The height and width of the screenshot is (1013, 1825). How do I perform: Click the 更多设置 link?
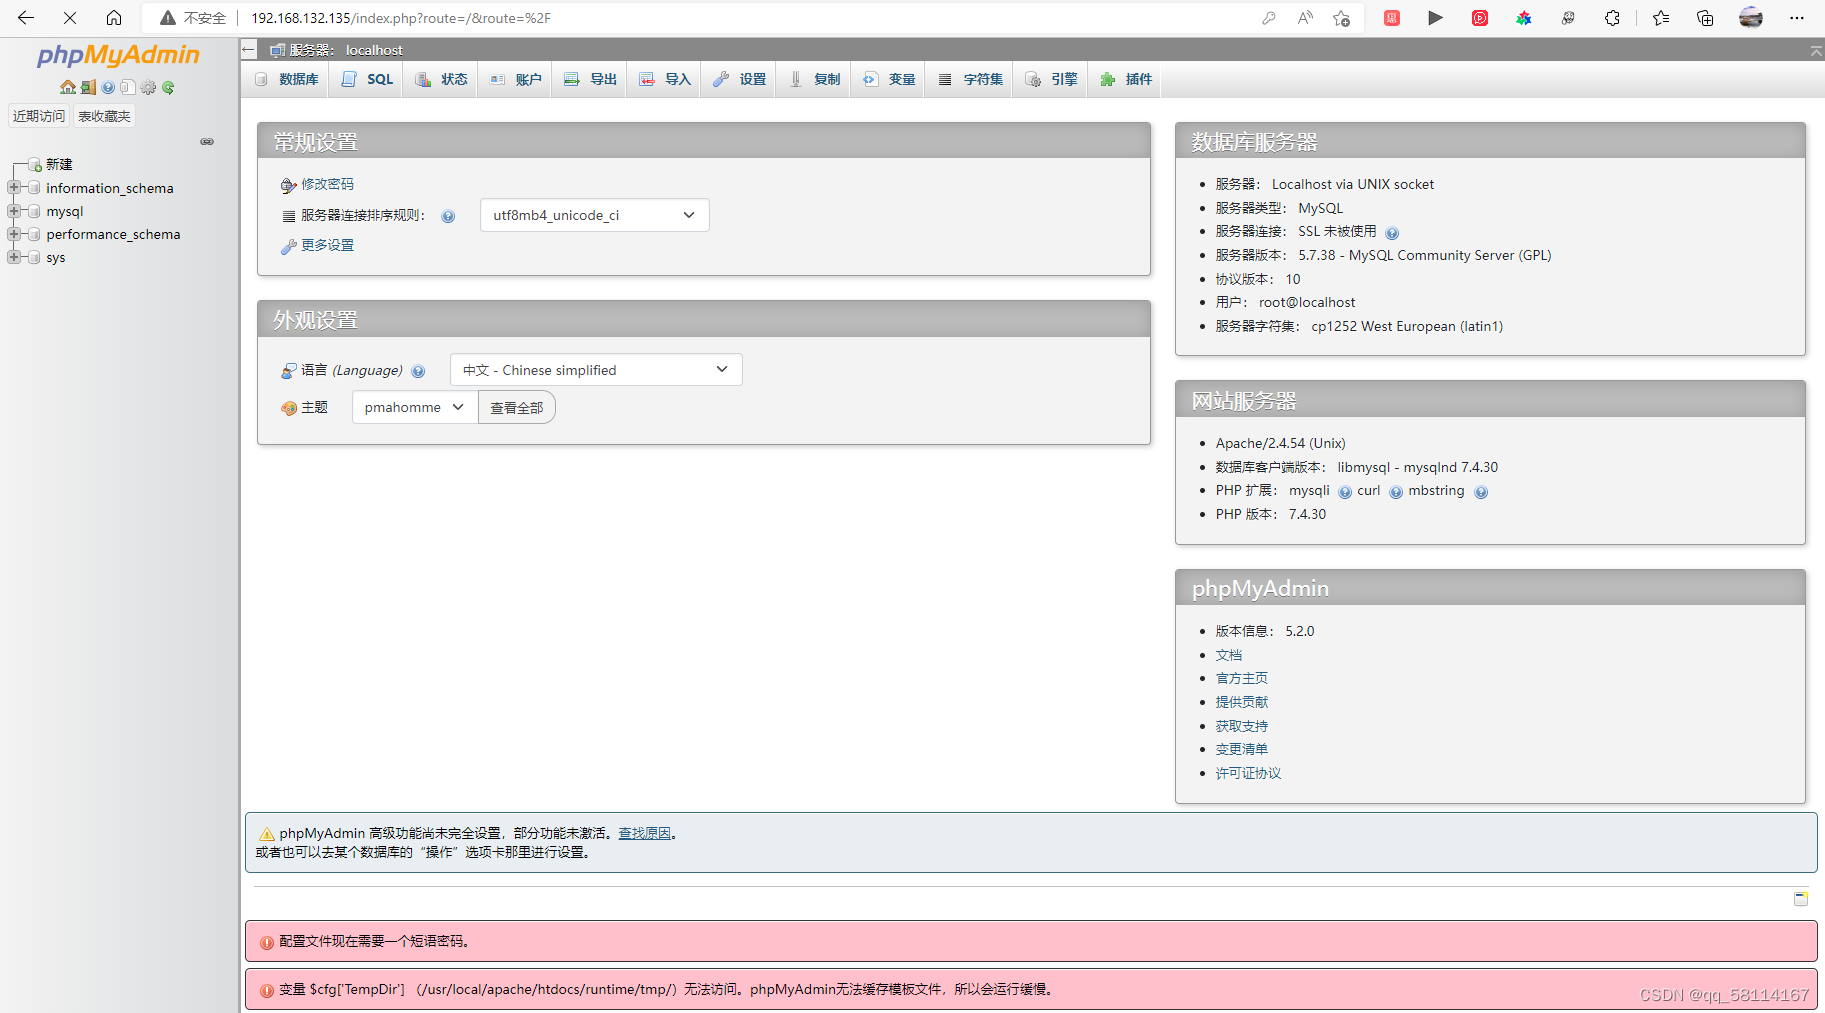(327, 245)
